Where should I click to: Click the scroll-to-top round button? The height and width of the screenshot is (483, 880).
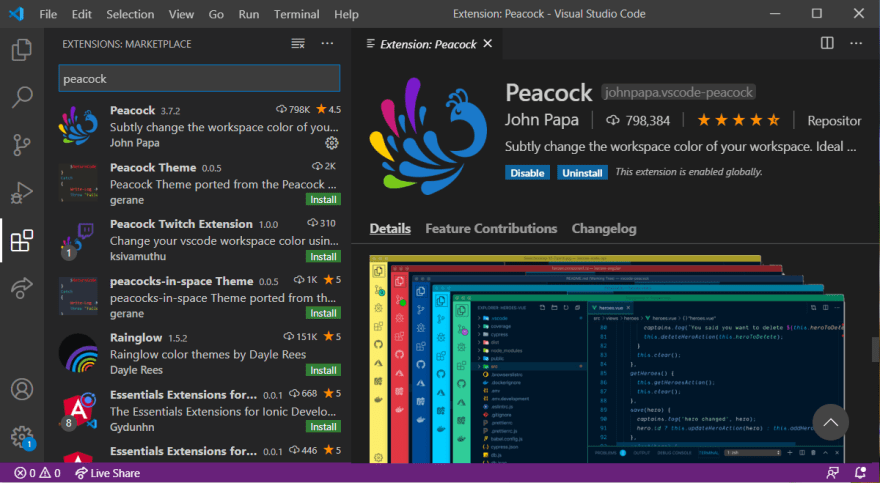830,422
